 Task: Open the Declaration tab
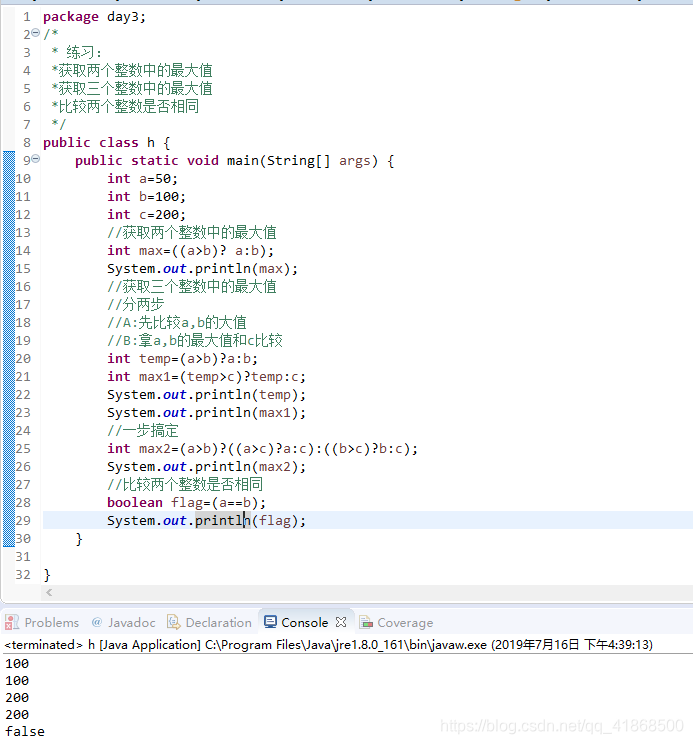(219, 623)
